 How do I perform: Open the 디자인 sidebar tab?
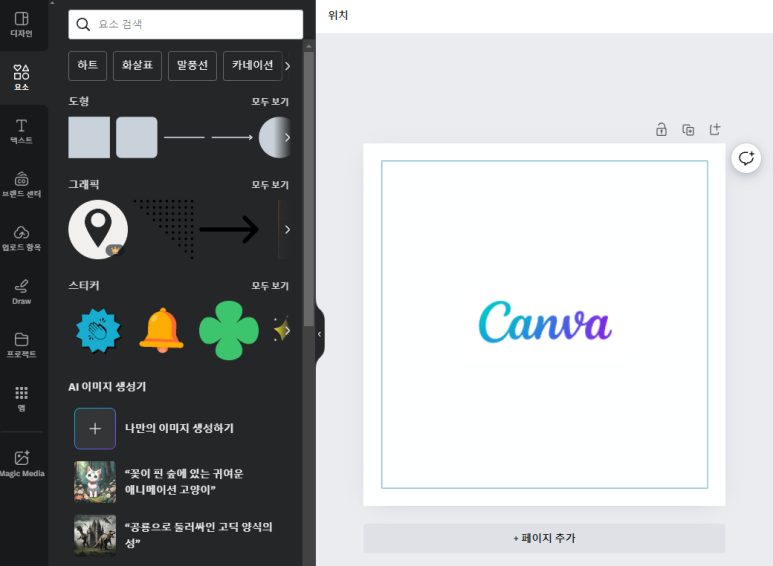point(22,25)
